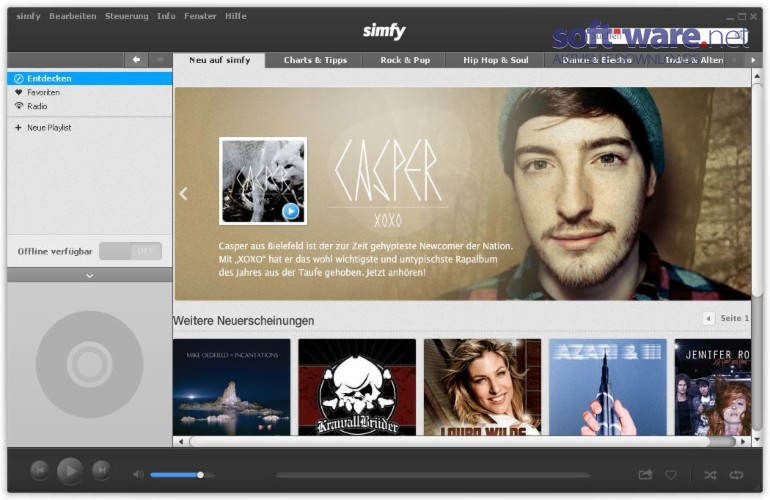Open the Bearbeiten menu
Viewport: 770px width, 500px height.
(73, 16)
